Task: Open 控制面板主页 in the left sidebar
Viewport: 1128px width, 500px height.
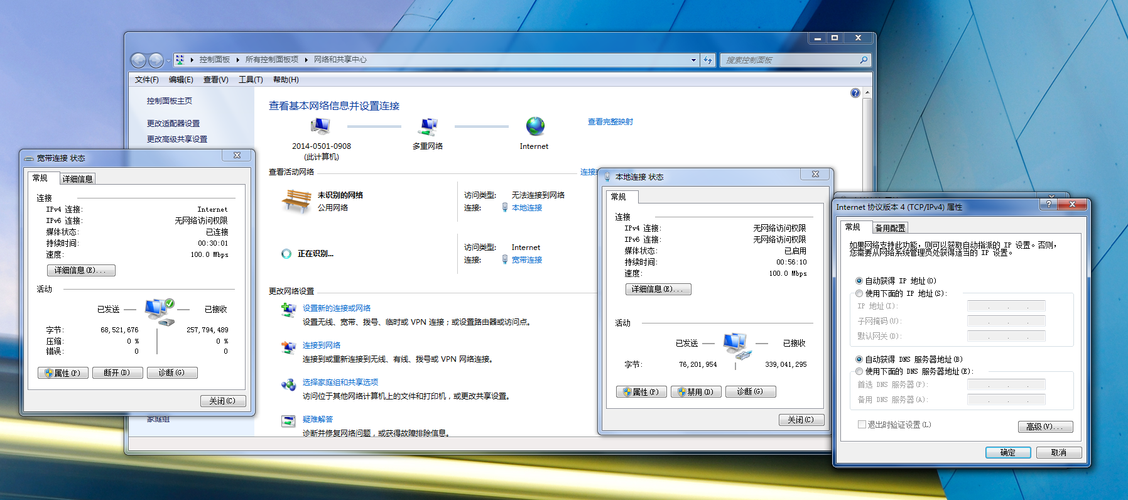Action: tap(170, 101)
